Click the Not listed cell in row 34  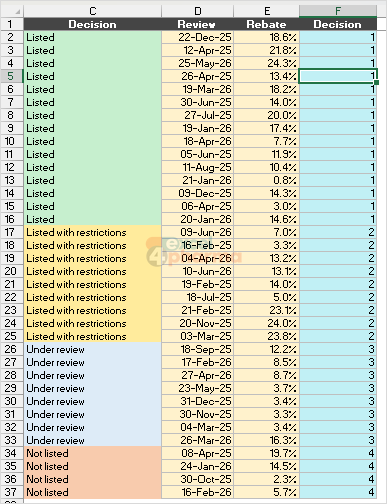(x=93, y=453)
